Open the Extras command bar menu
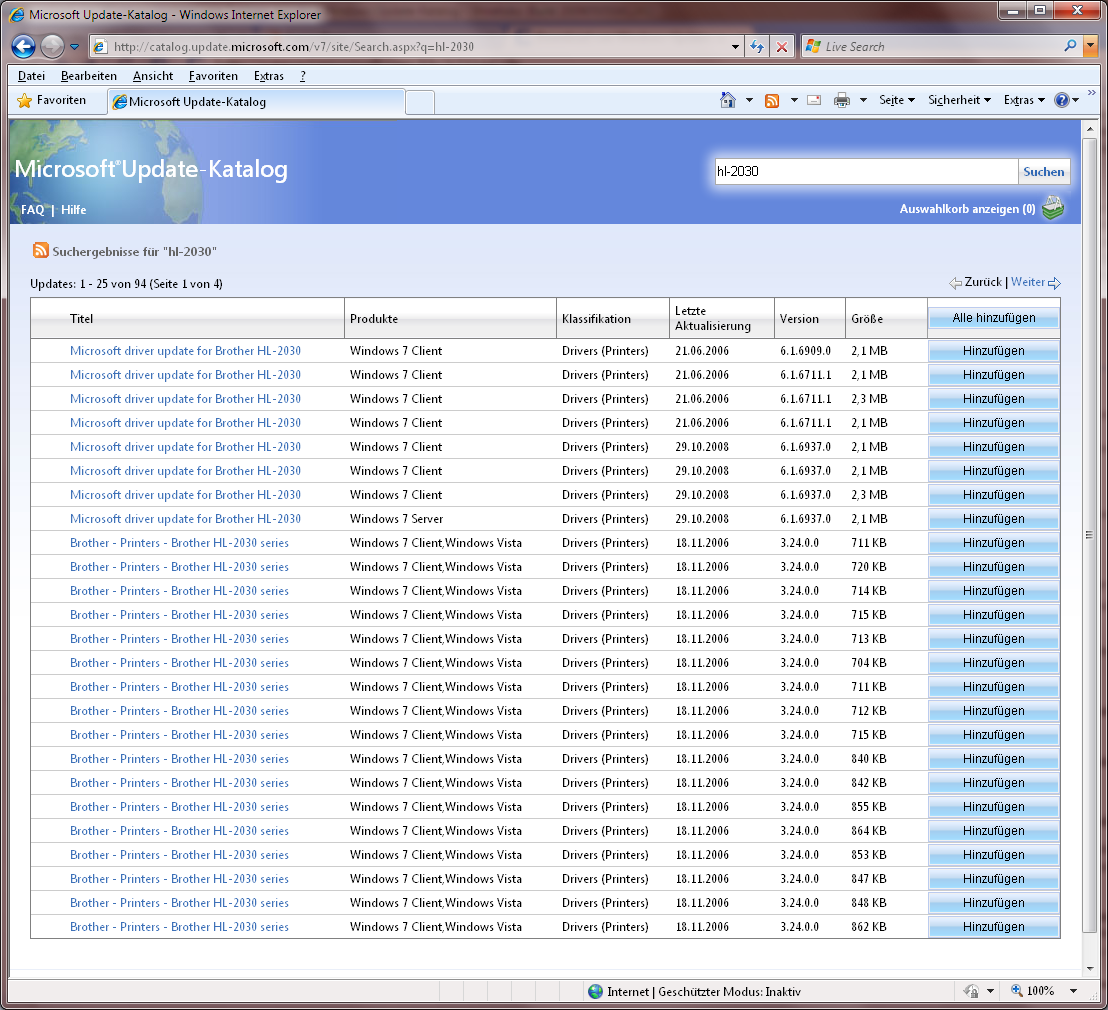The image size is (1108, 1010). [x=1024, y=100]
